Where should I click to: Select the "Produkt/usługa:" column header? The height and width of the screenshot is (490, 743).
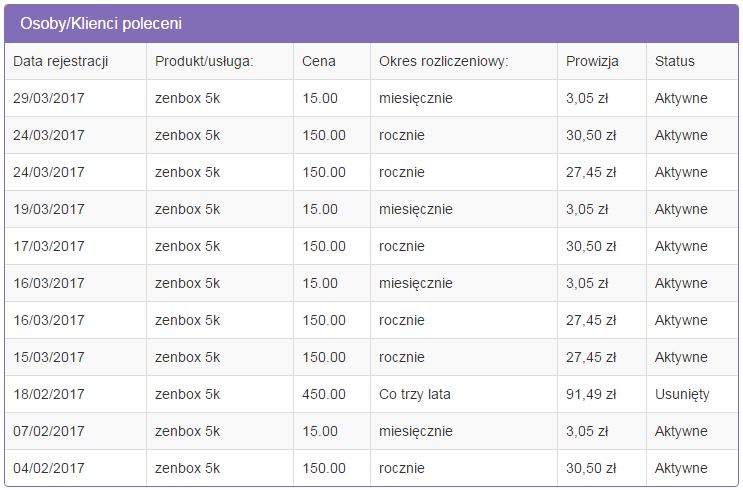(204, 61)
